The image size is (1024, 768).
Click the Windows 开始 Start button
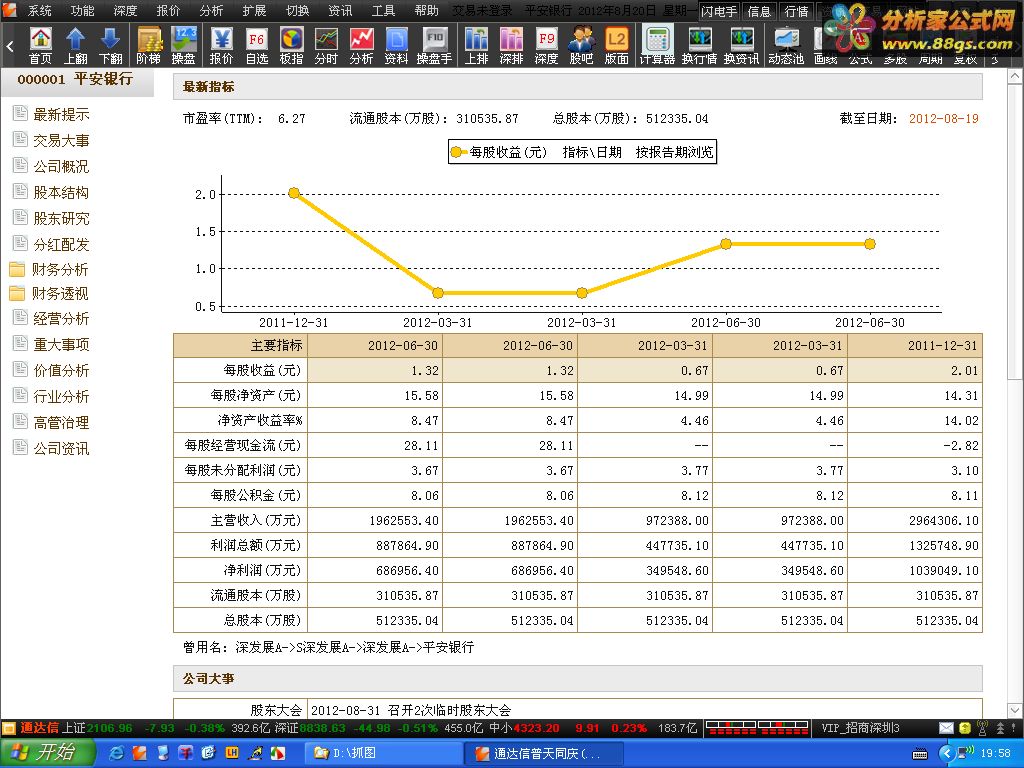point(47,753)
